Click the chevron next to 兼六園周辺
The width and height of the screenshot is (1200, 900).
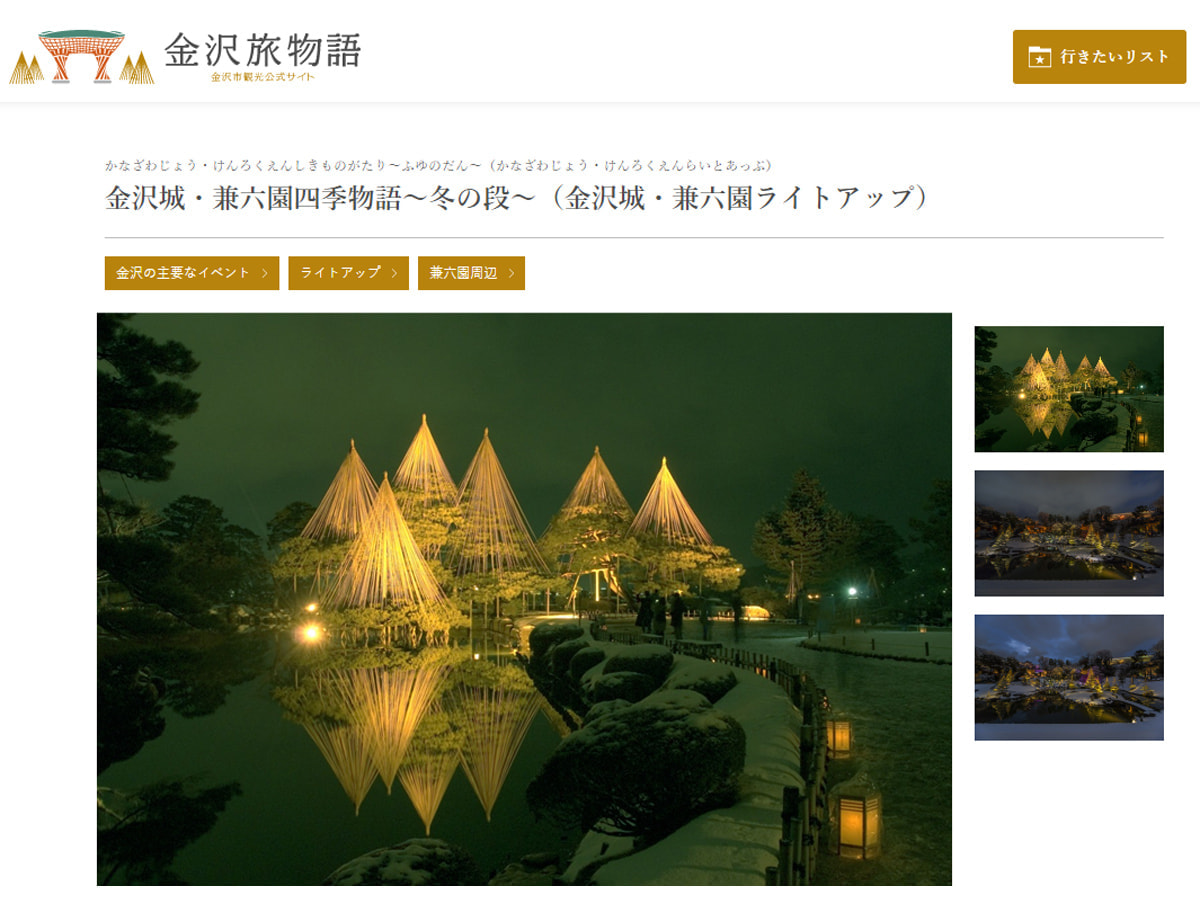[x=511, y=273]
